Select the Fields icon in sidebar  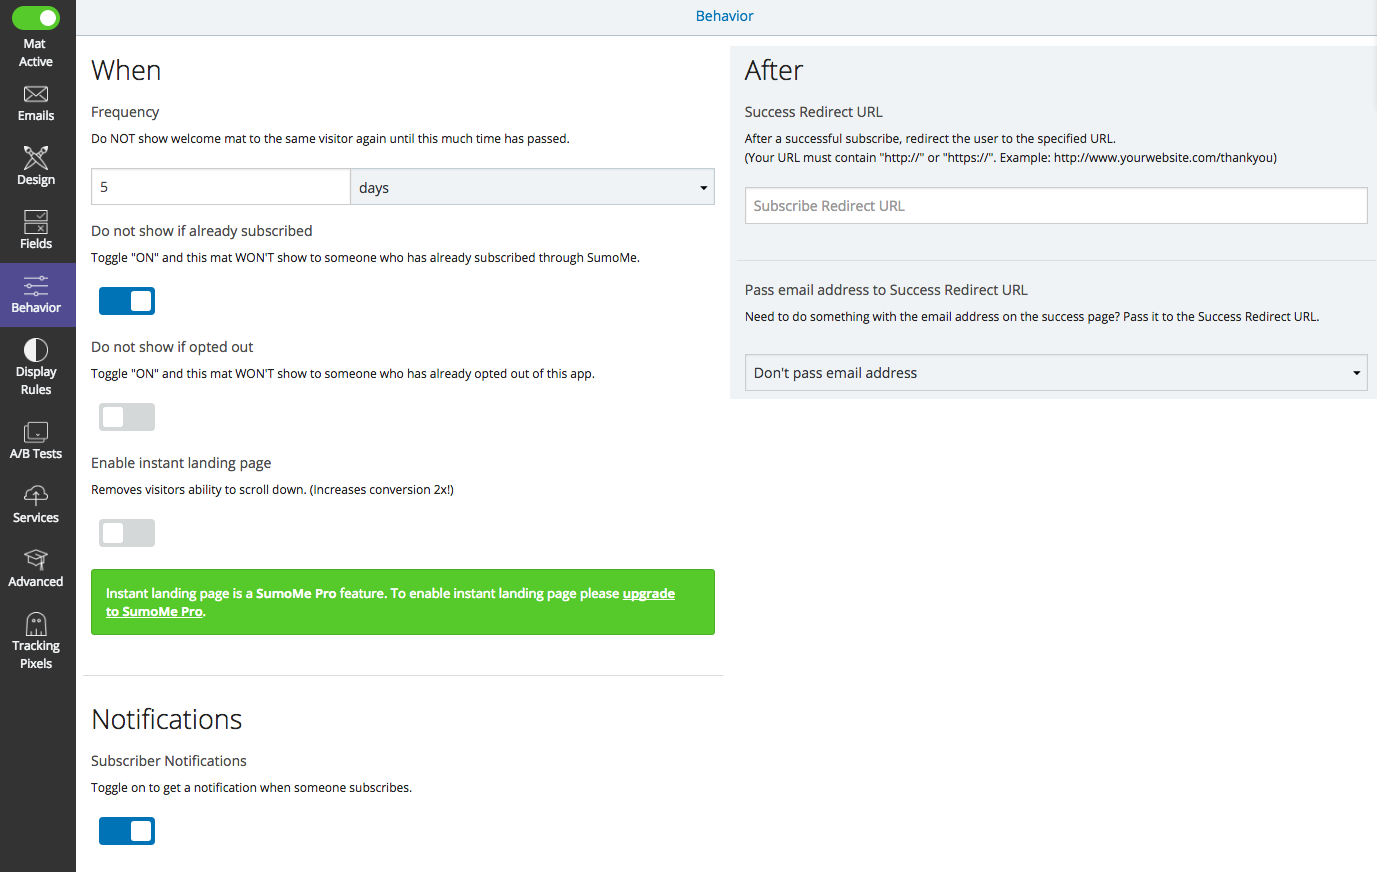pos(36,222)
